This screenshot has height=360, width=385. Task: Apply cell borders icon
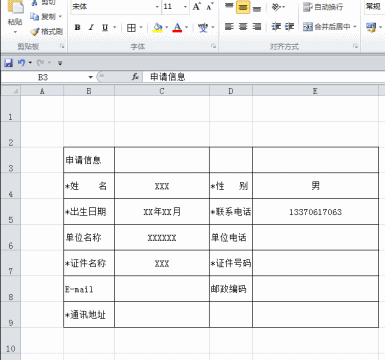tap(131, 27)
